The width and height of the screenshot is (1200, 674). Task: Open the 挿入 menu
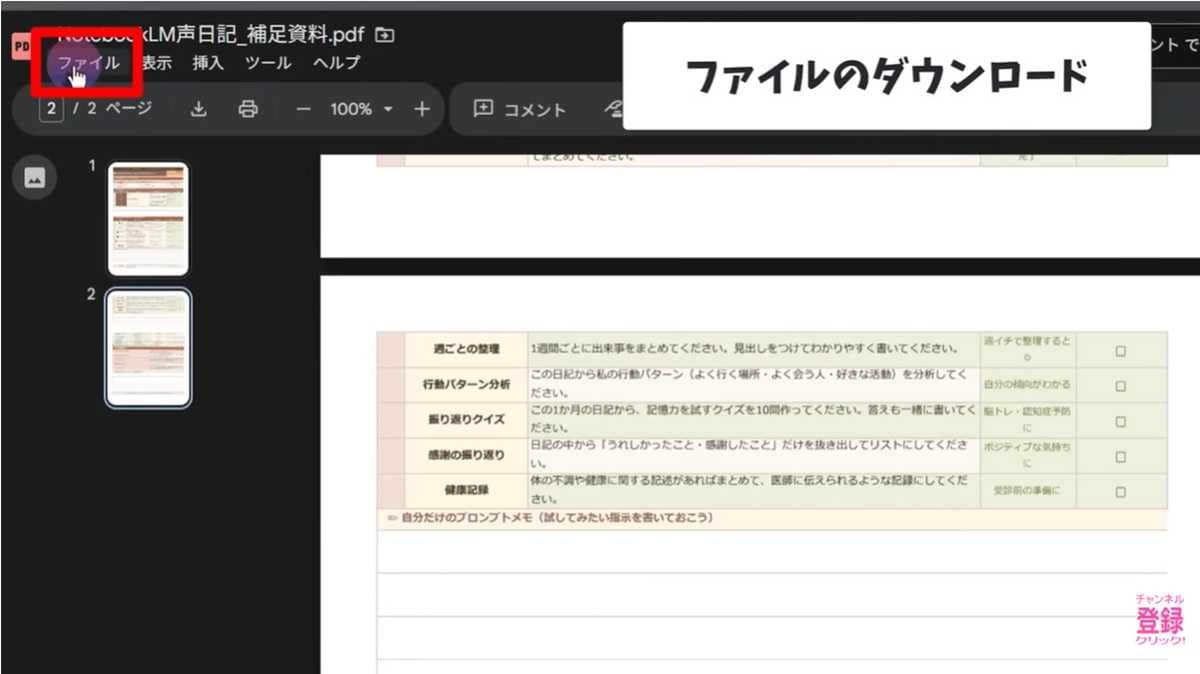click(x=208, y=63)
